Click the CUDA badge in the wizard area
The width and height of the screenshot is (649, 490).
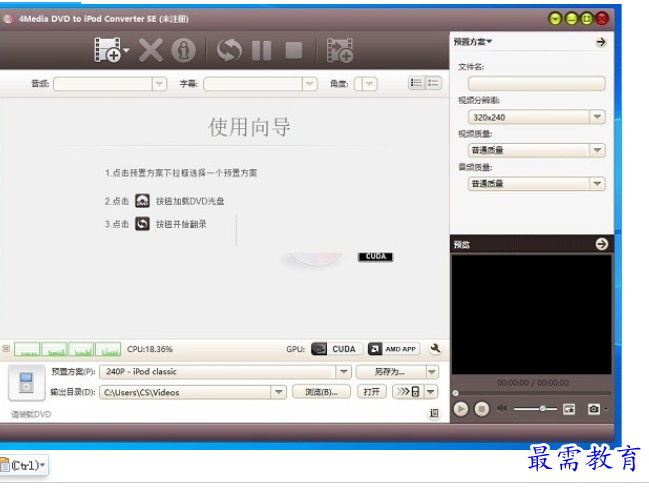[x=375, y=257]
